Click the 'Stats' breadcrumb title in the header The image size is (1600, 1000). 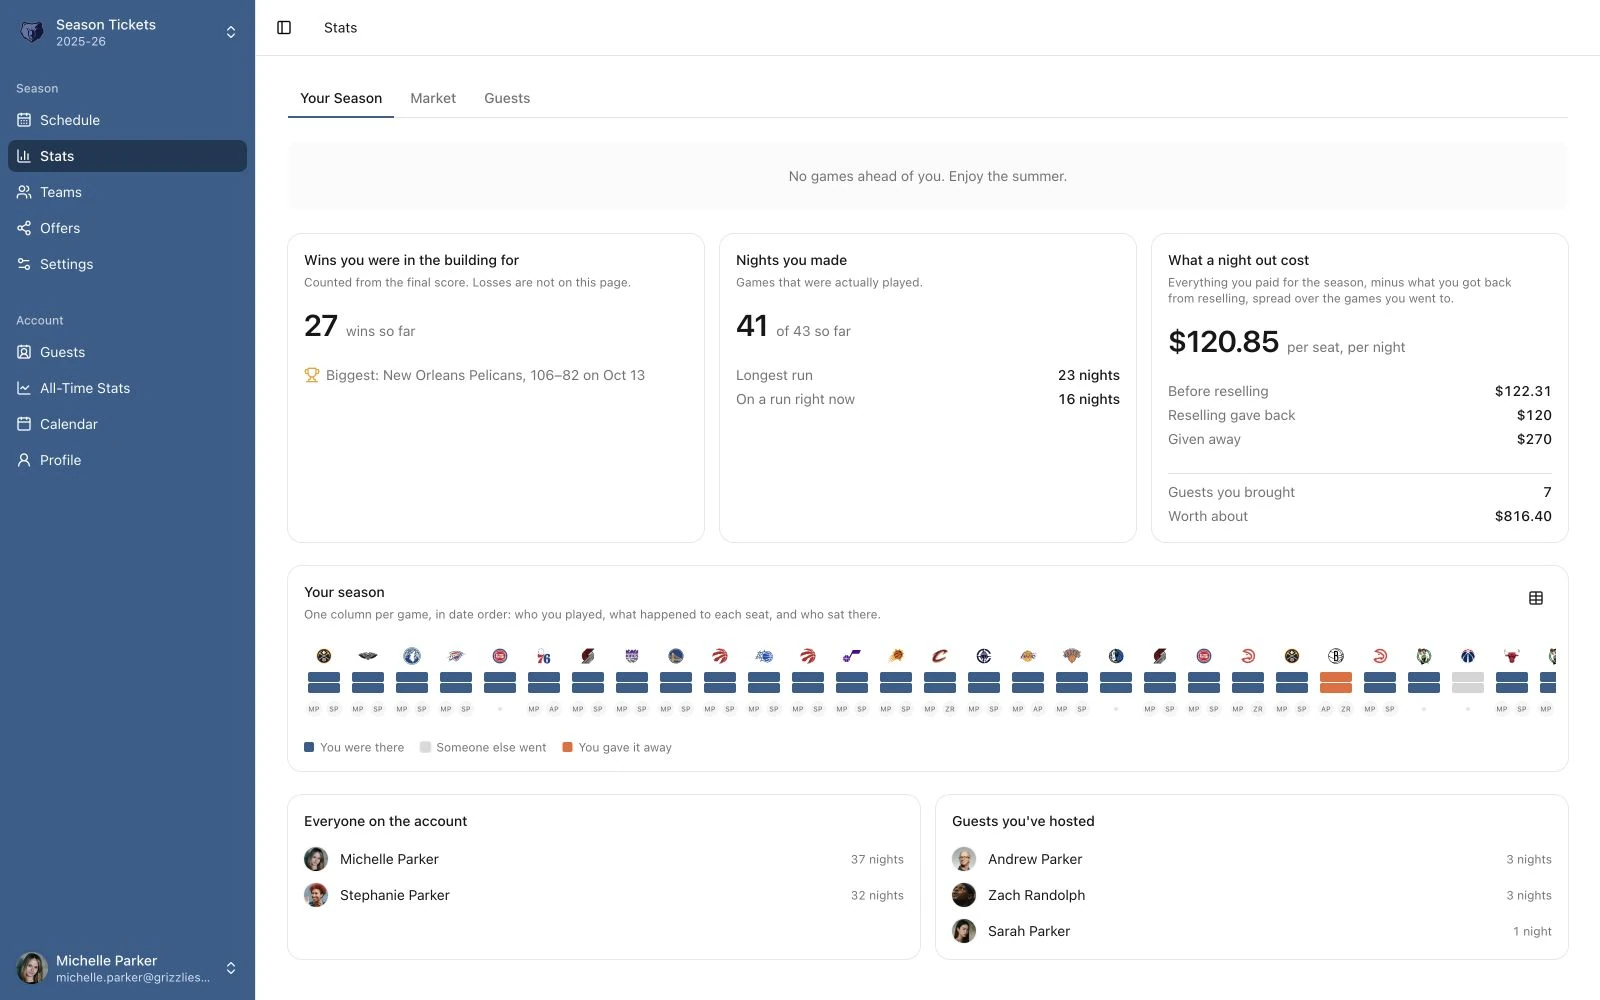[340, 28]
